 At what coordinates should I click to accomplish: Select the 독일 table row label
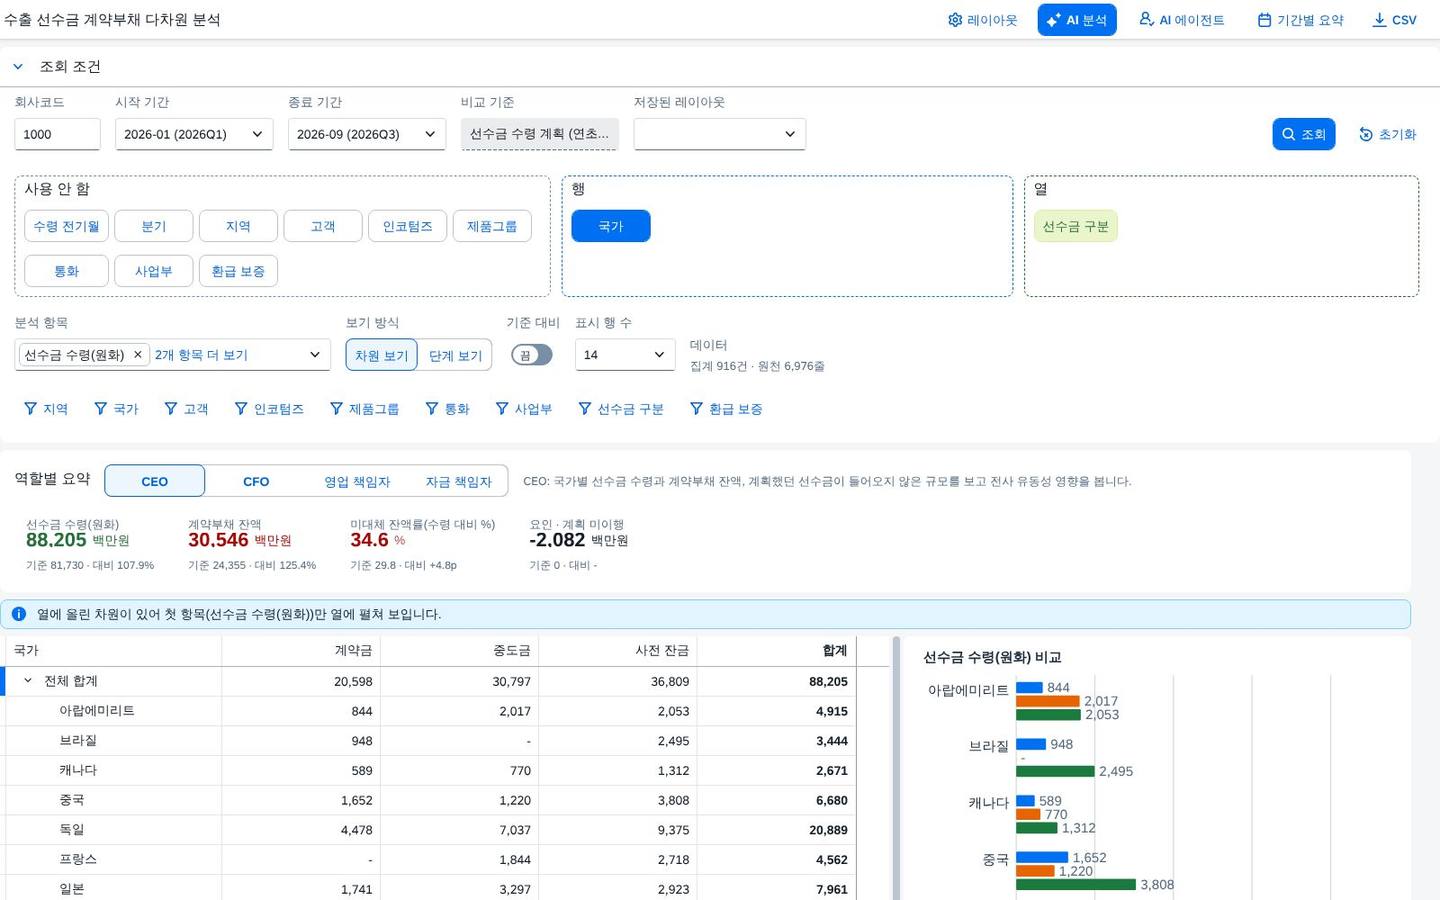(72, 830)
